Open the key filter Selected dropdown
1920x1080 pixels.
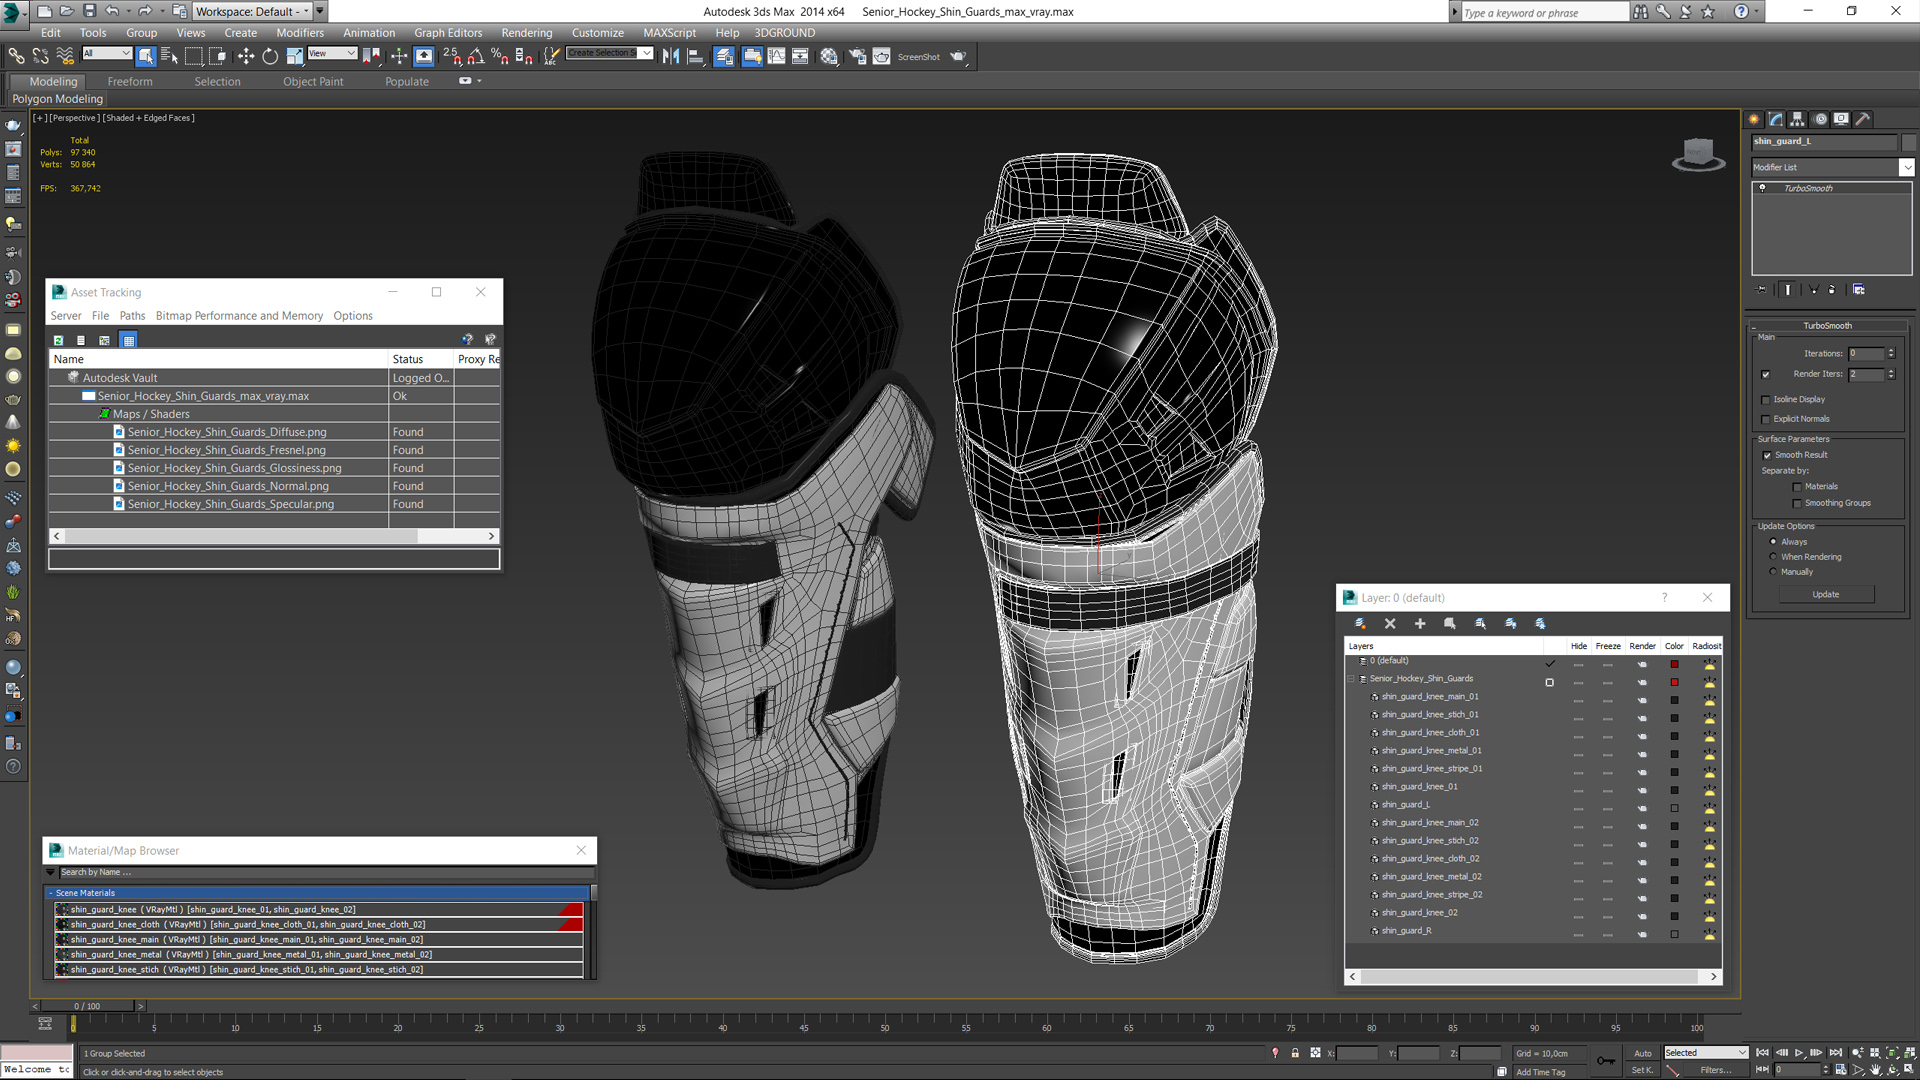[1705, 1053]
